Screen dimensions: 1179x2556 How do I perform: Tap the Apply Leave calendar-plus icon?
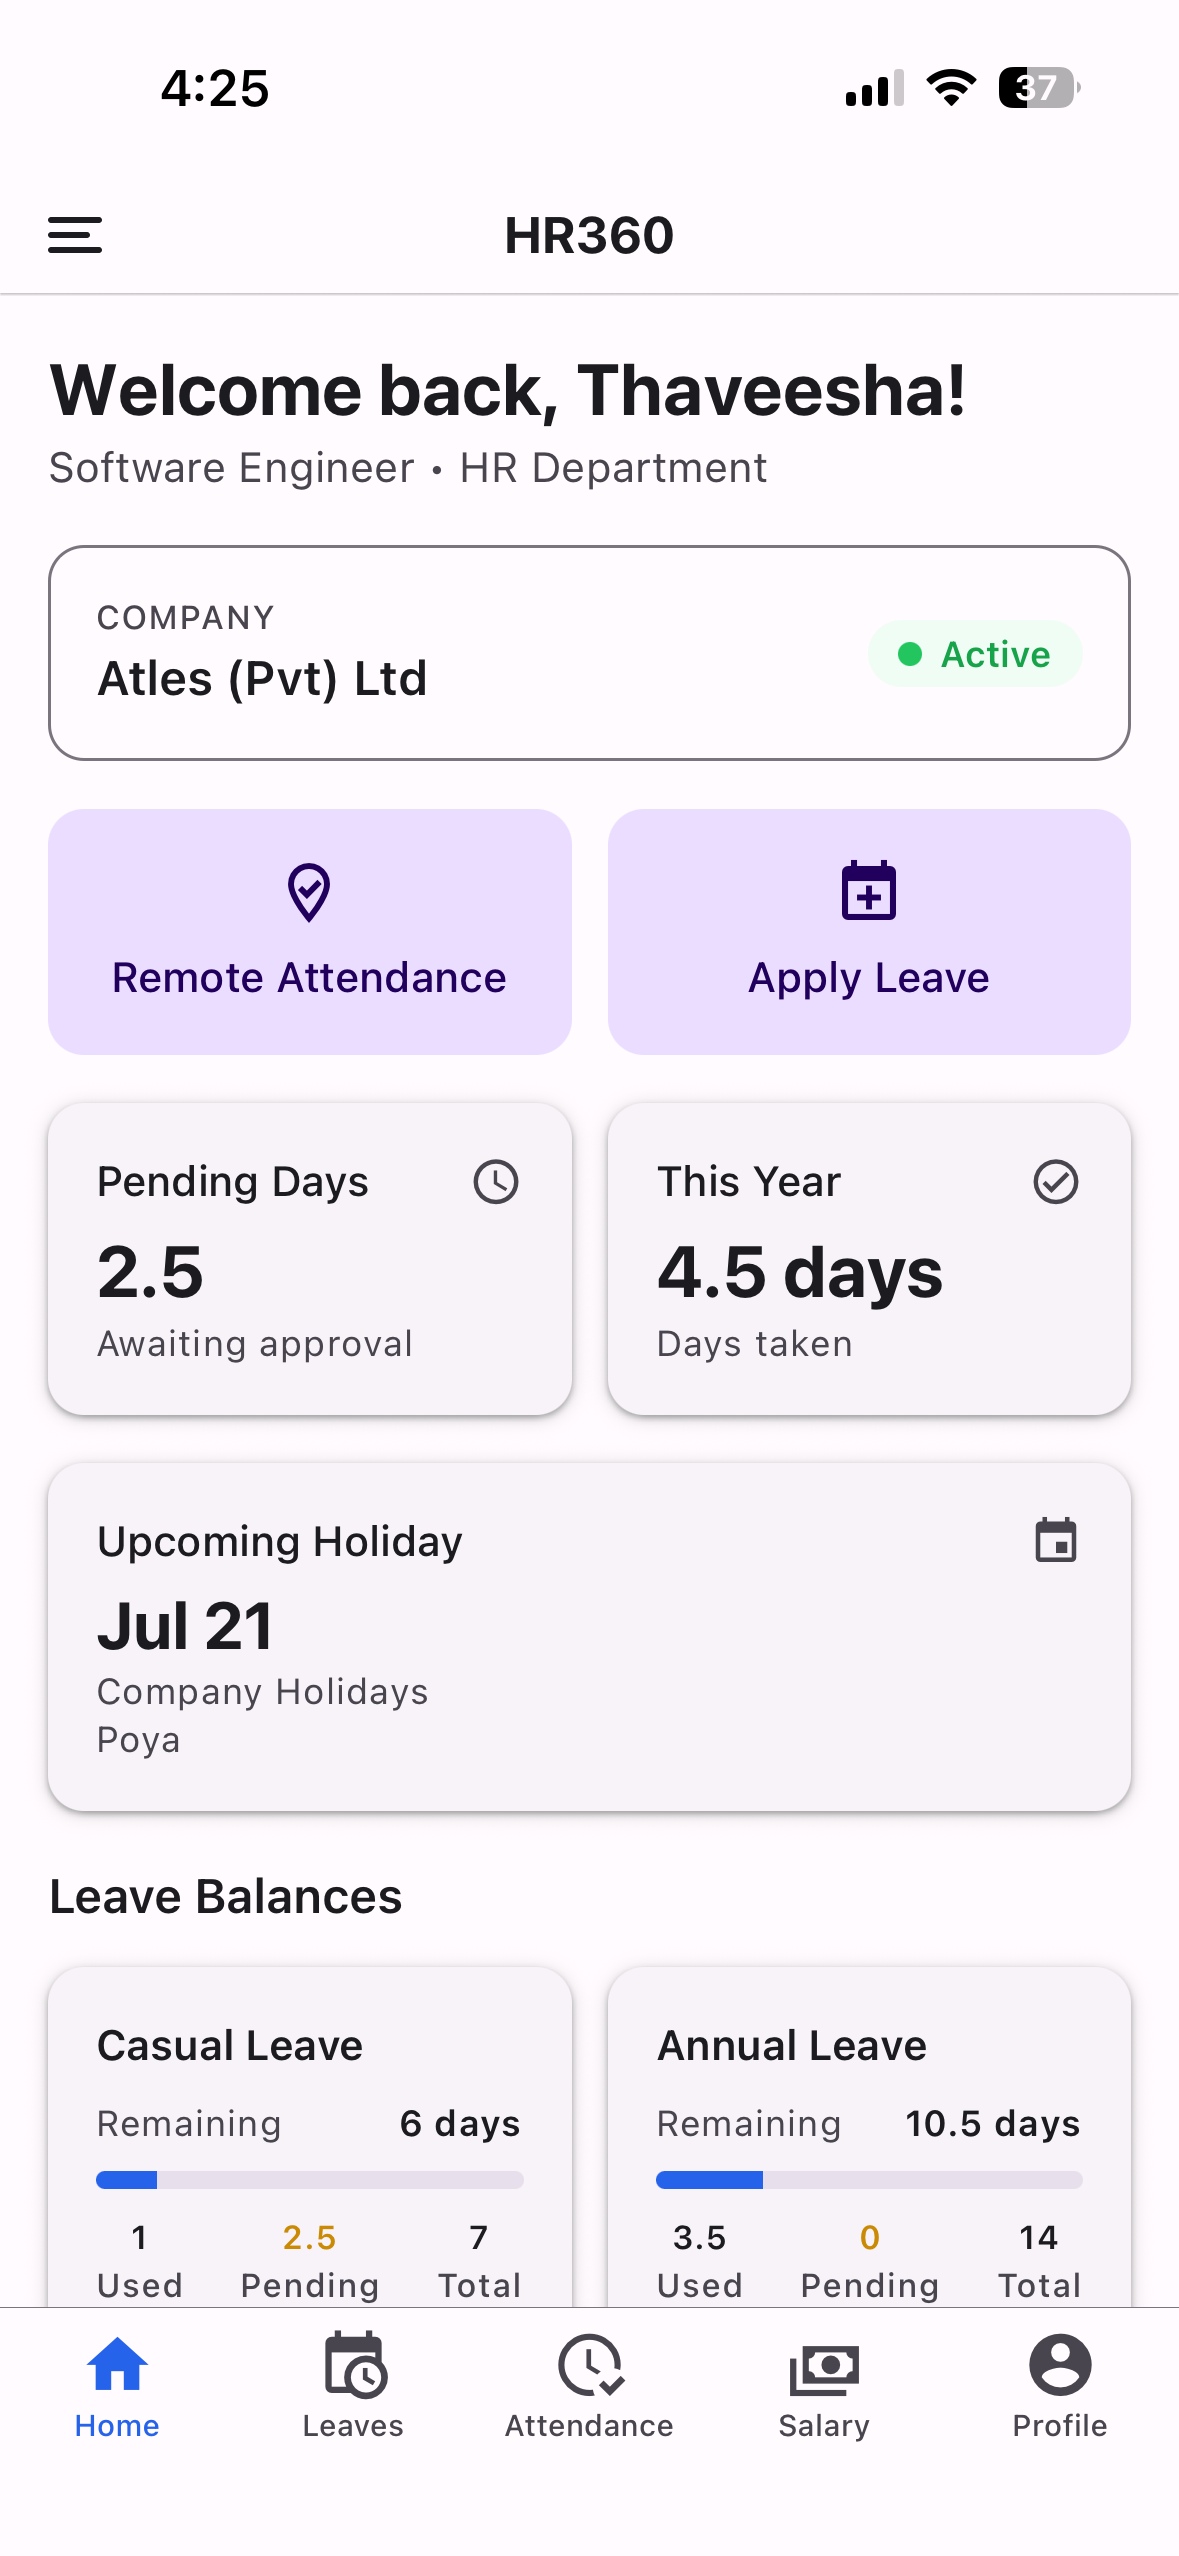869,890
